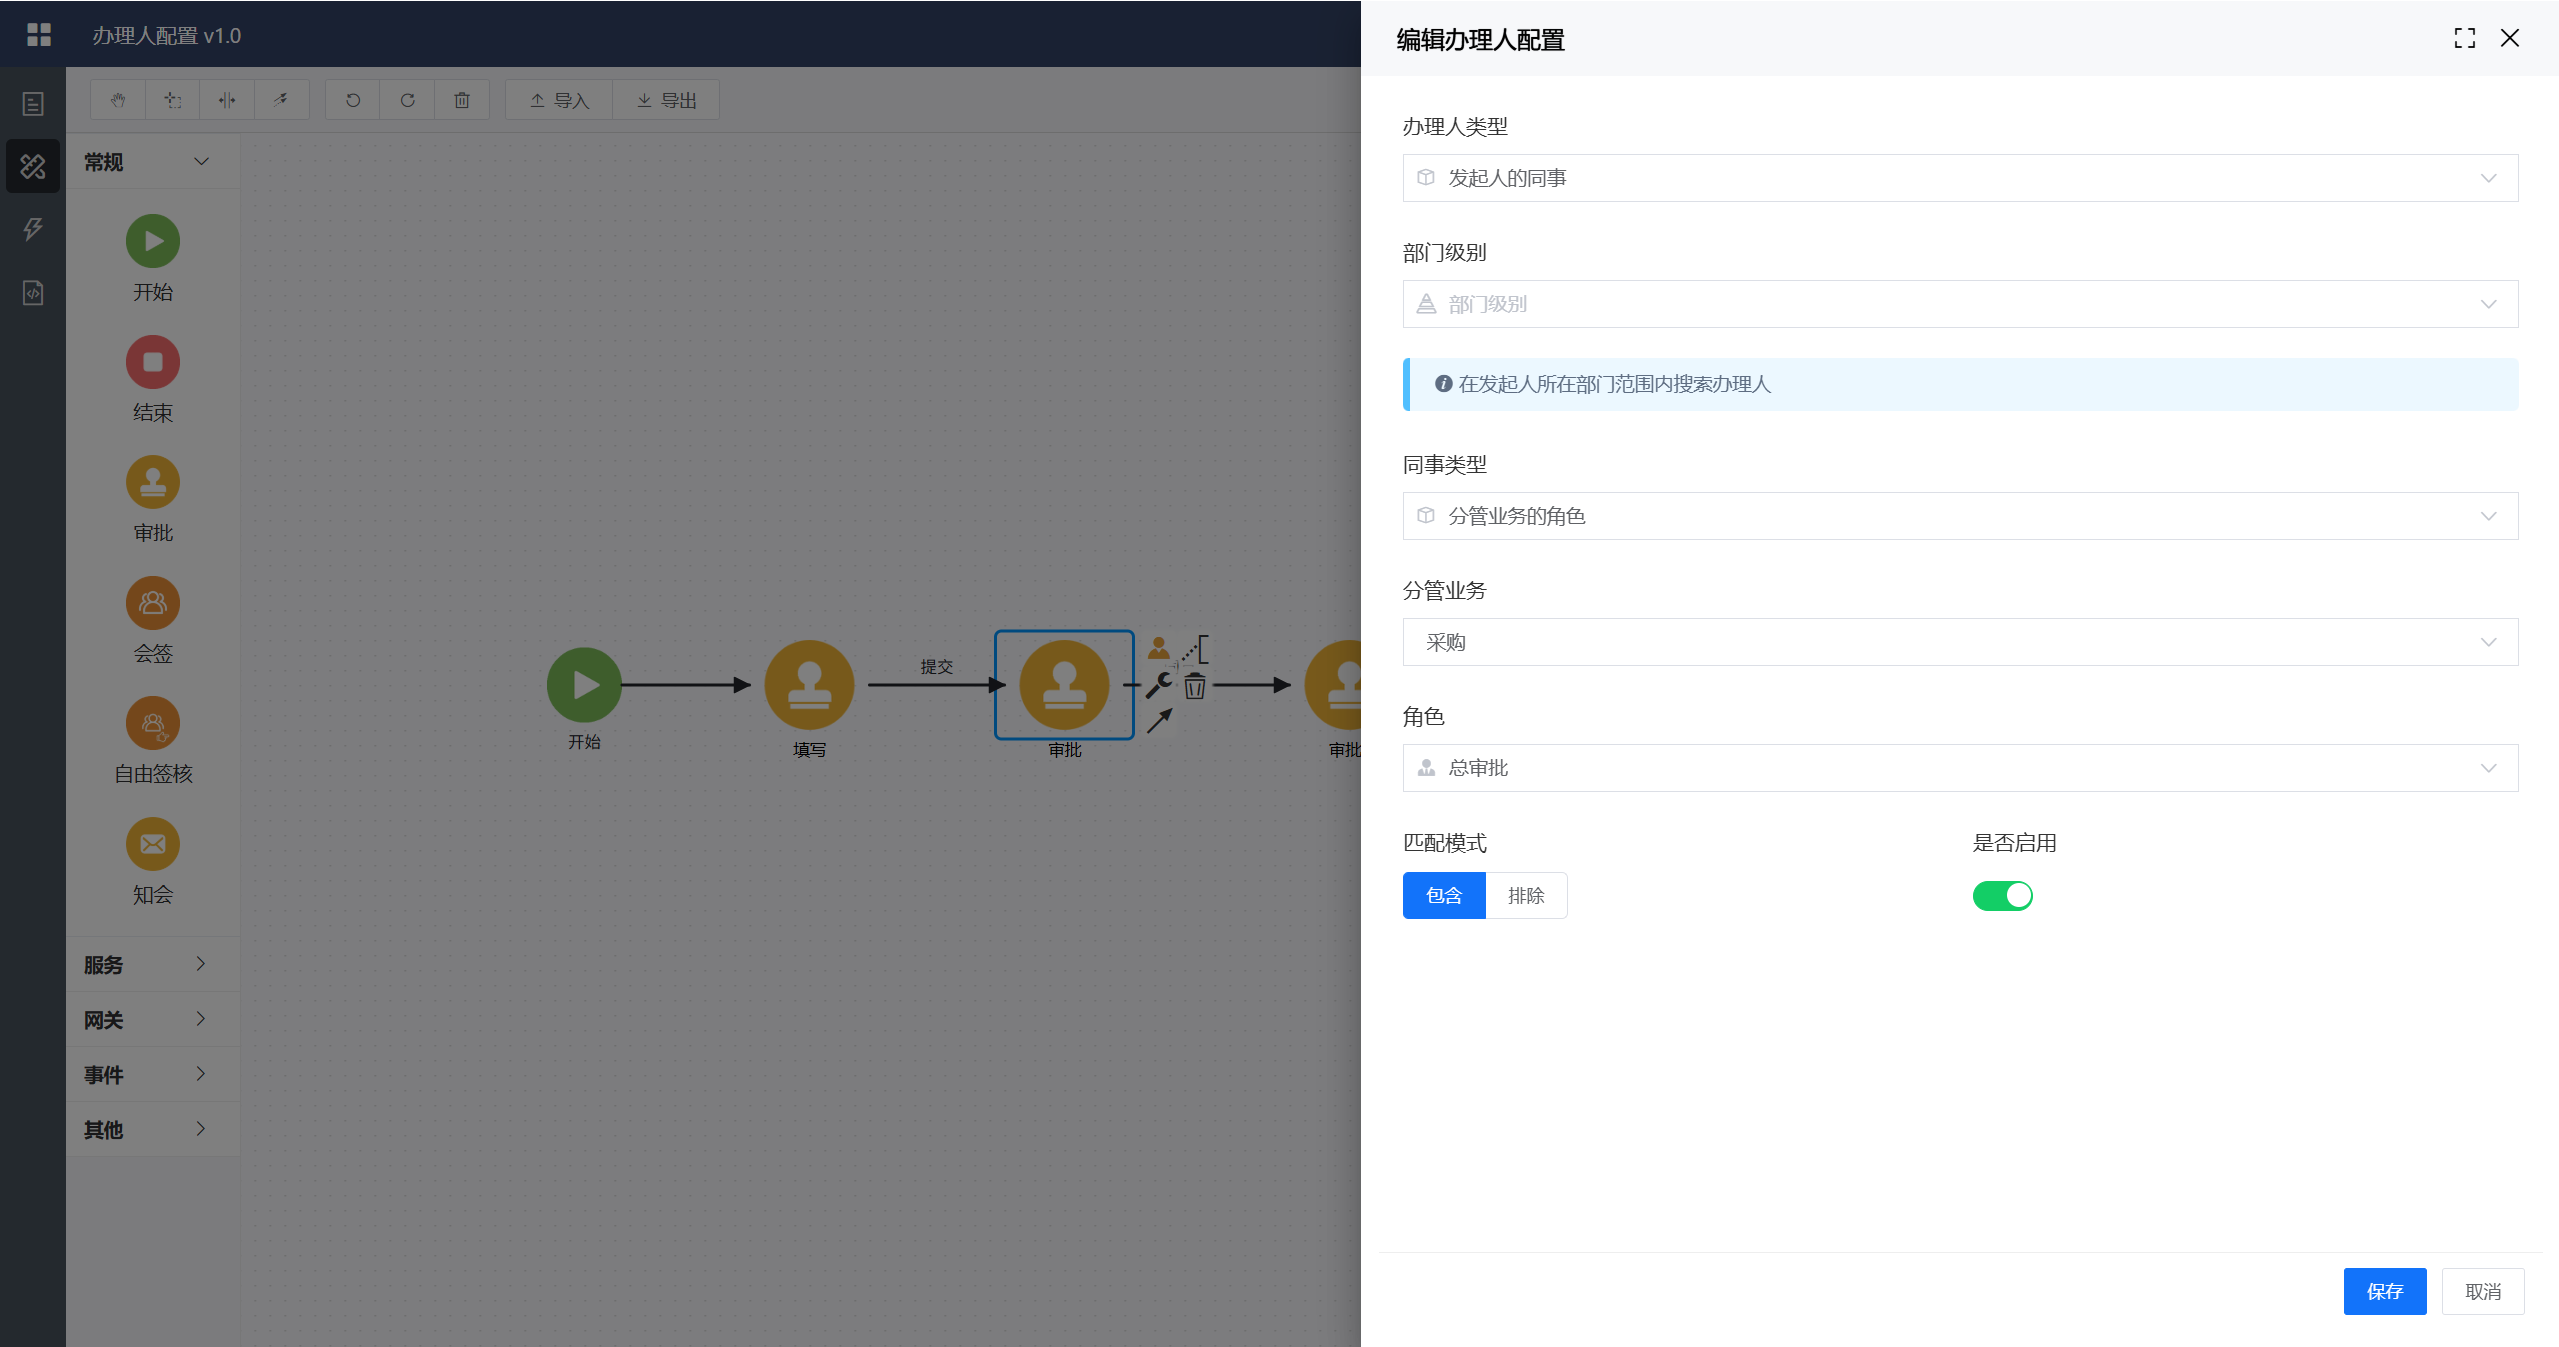Click the redo icon in toolbar
The width and height of the screenshot is (2559, 1347).
pos(407,100)
